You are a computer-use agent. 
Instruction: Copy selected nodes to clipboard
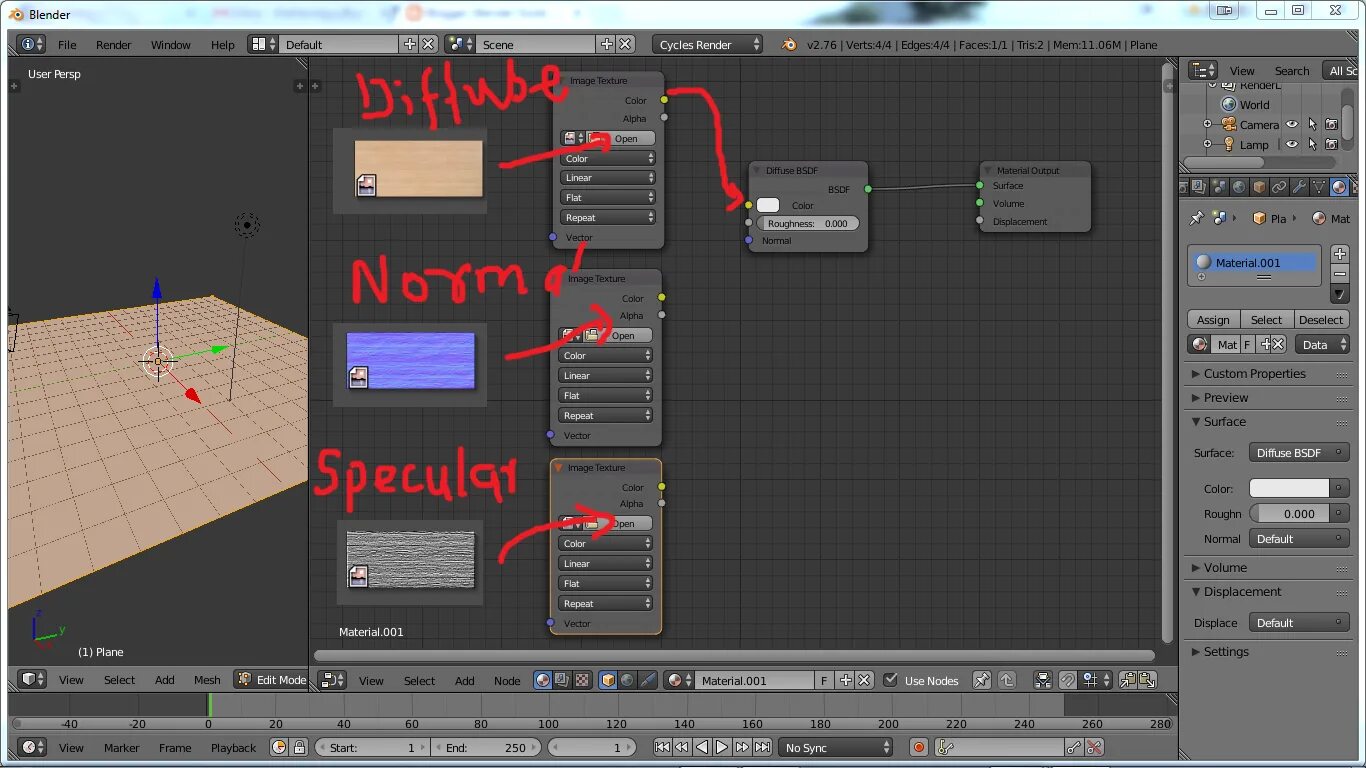click(1128, 680)
